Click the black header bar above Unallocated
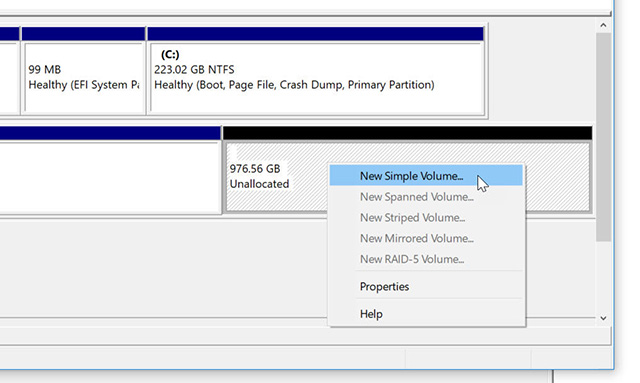The width and height of the screenshot is (640, 383). pos(407,133)
